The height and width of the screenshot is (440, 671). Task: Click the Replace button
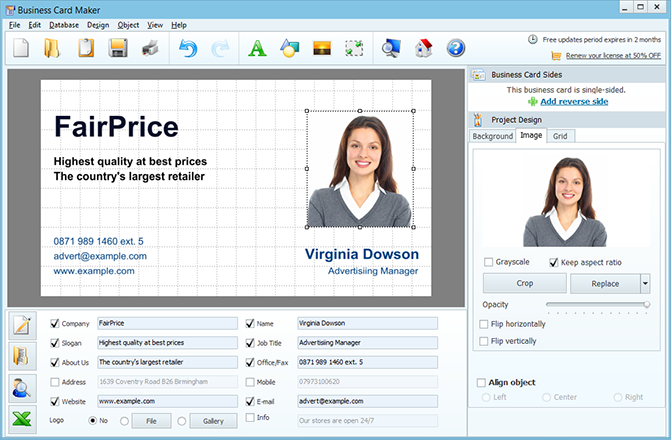point(605,283)
